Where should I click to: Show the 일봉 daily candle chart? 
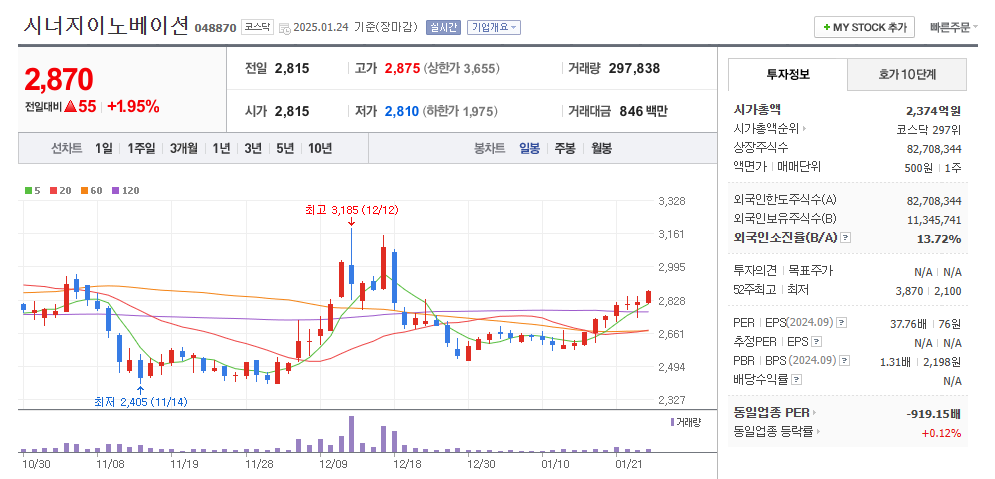coord(529,148)
